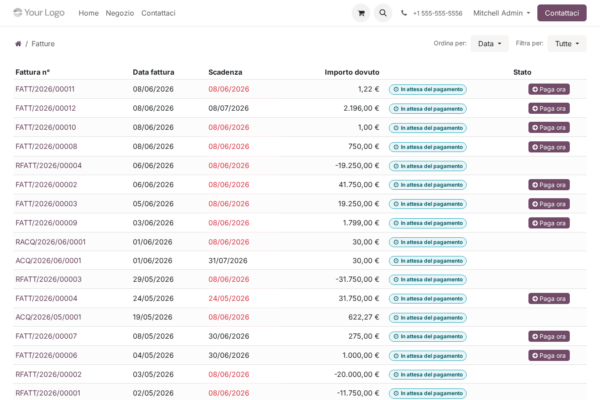Pay now for invoice FATT/2026/00008
This screenshot has width=600, height=400.
pyautogui.click(x=549, y=147)
